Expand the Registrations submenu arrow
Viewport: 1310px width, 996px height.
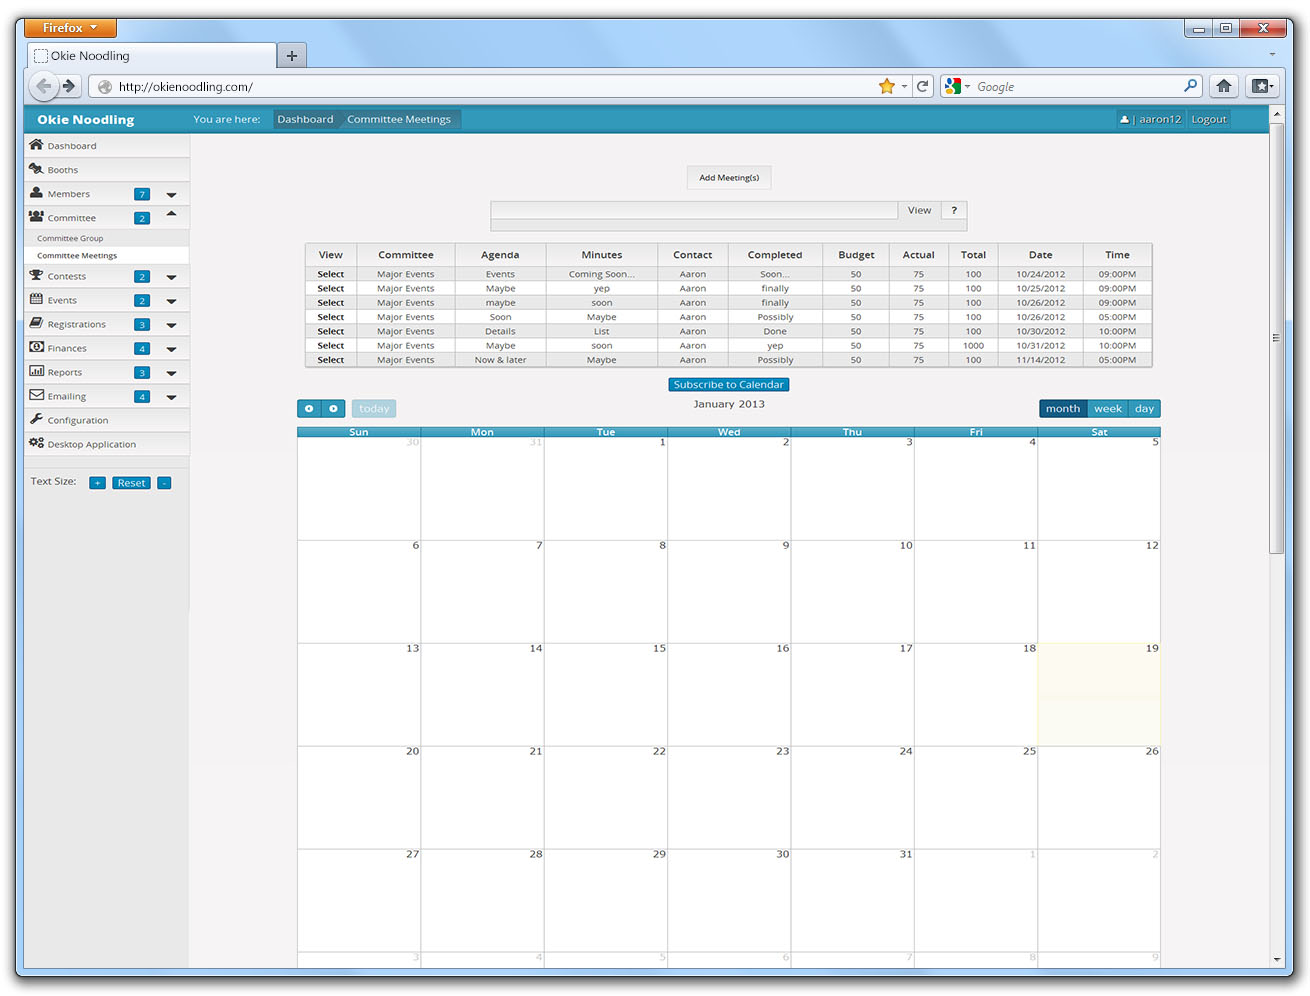[x=171, y=325]
